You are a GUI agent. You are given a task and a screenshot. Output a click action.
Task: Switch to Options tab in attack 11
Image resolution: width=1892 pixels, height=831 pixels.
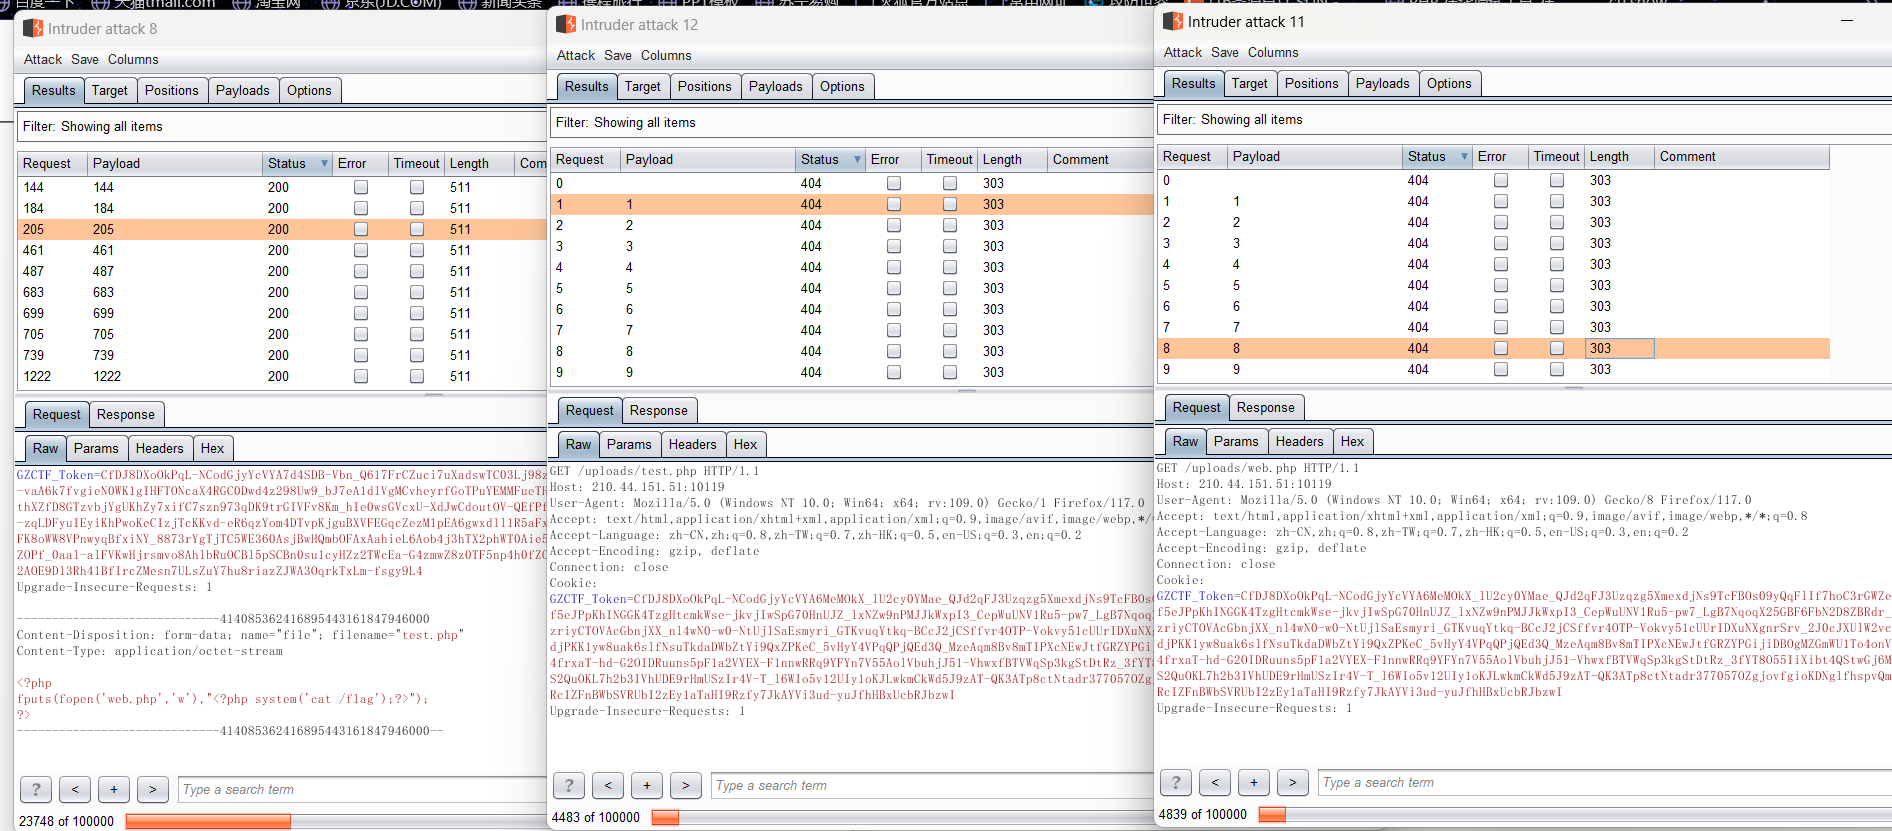point(1449,83)
